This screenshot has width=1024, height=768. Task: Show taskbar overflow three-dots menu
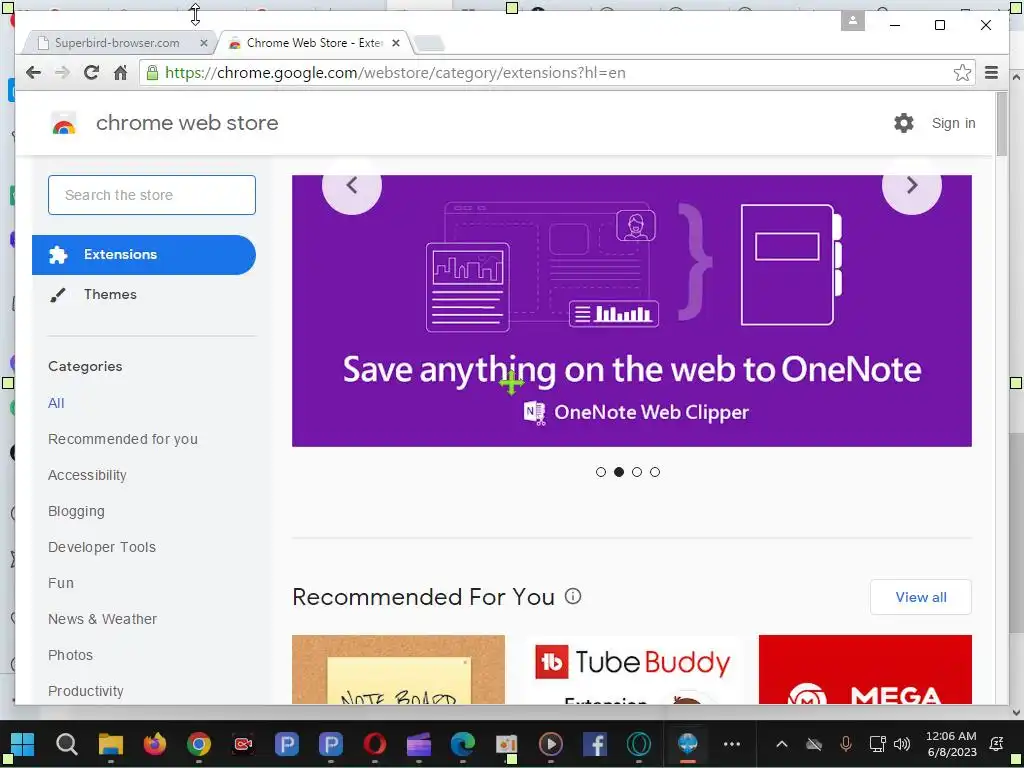(x=732, y=744)
